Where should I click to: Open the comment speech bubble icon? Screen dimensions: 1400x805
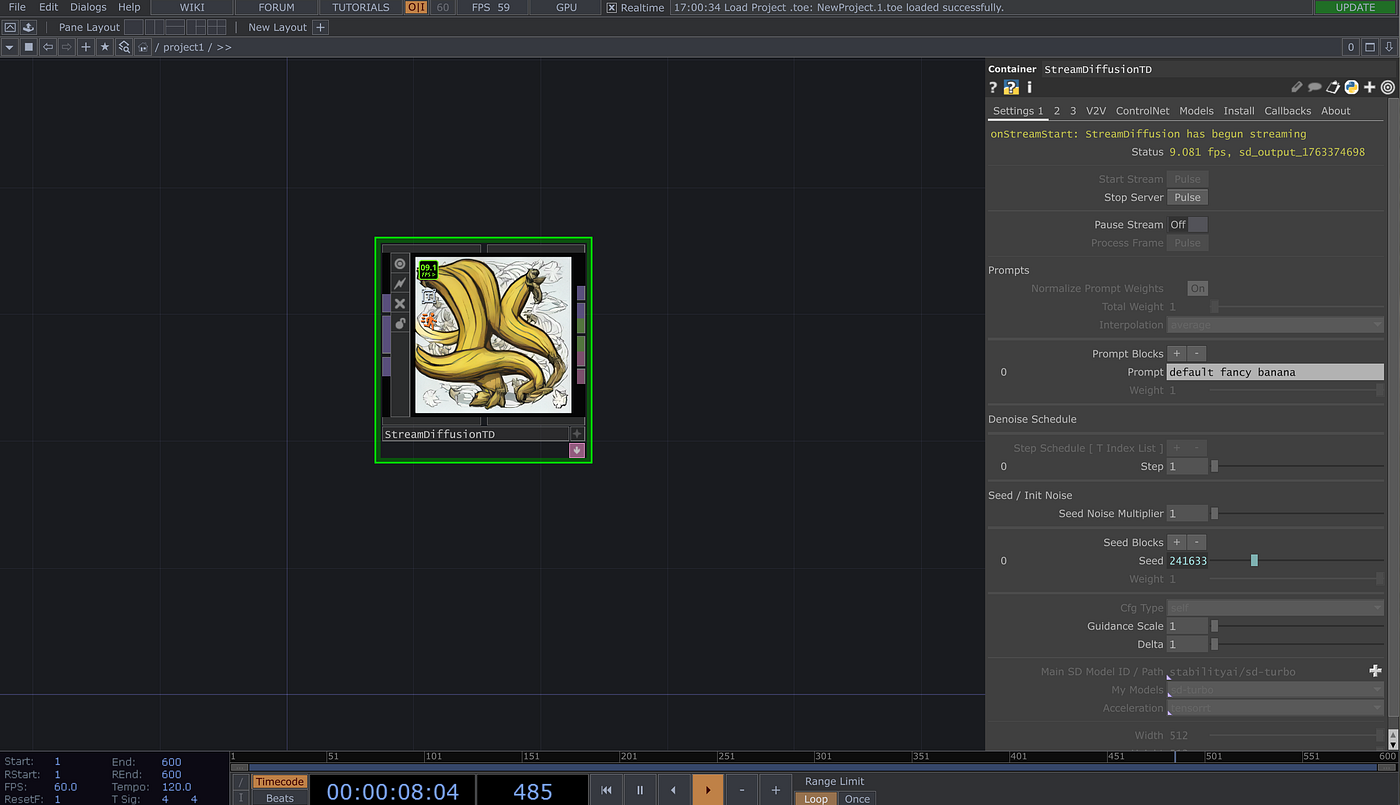(x=1315, y=88)
